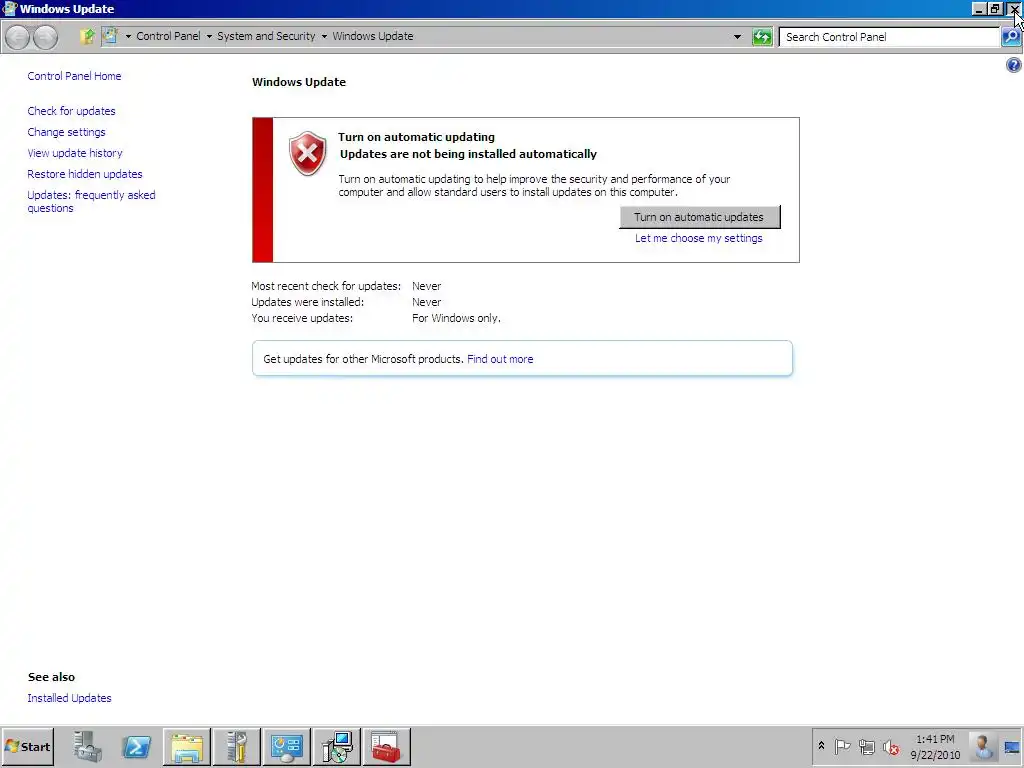The image size is (1024, 768).
Task: Select the Windows Update breadcrumb
Action: [x=373, y=36]
